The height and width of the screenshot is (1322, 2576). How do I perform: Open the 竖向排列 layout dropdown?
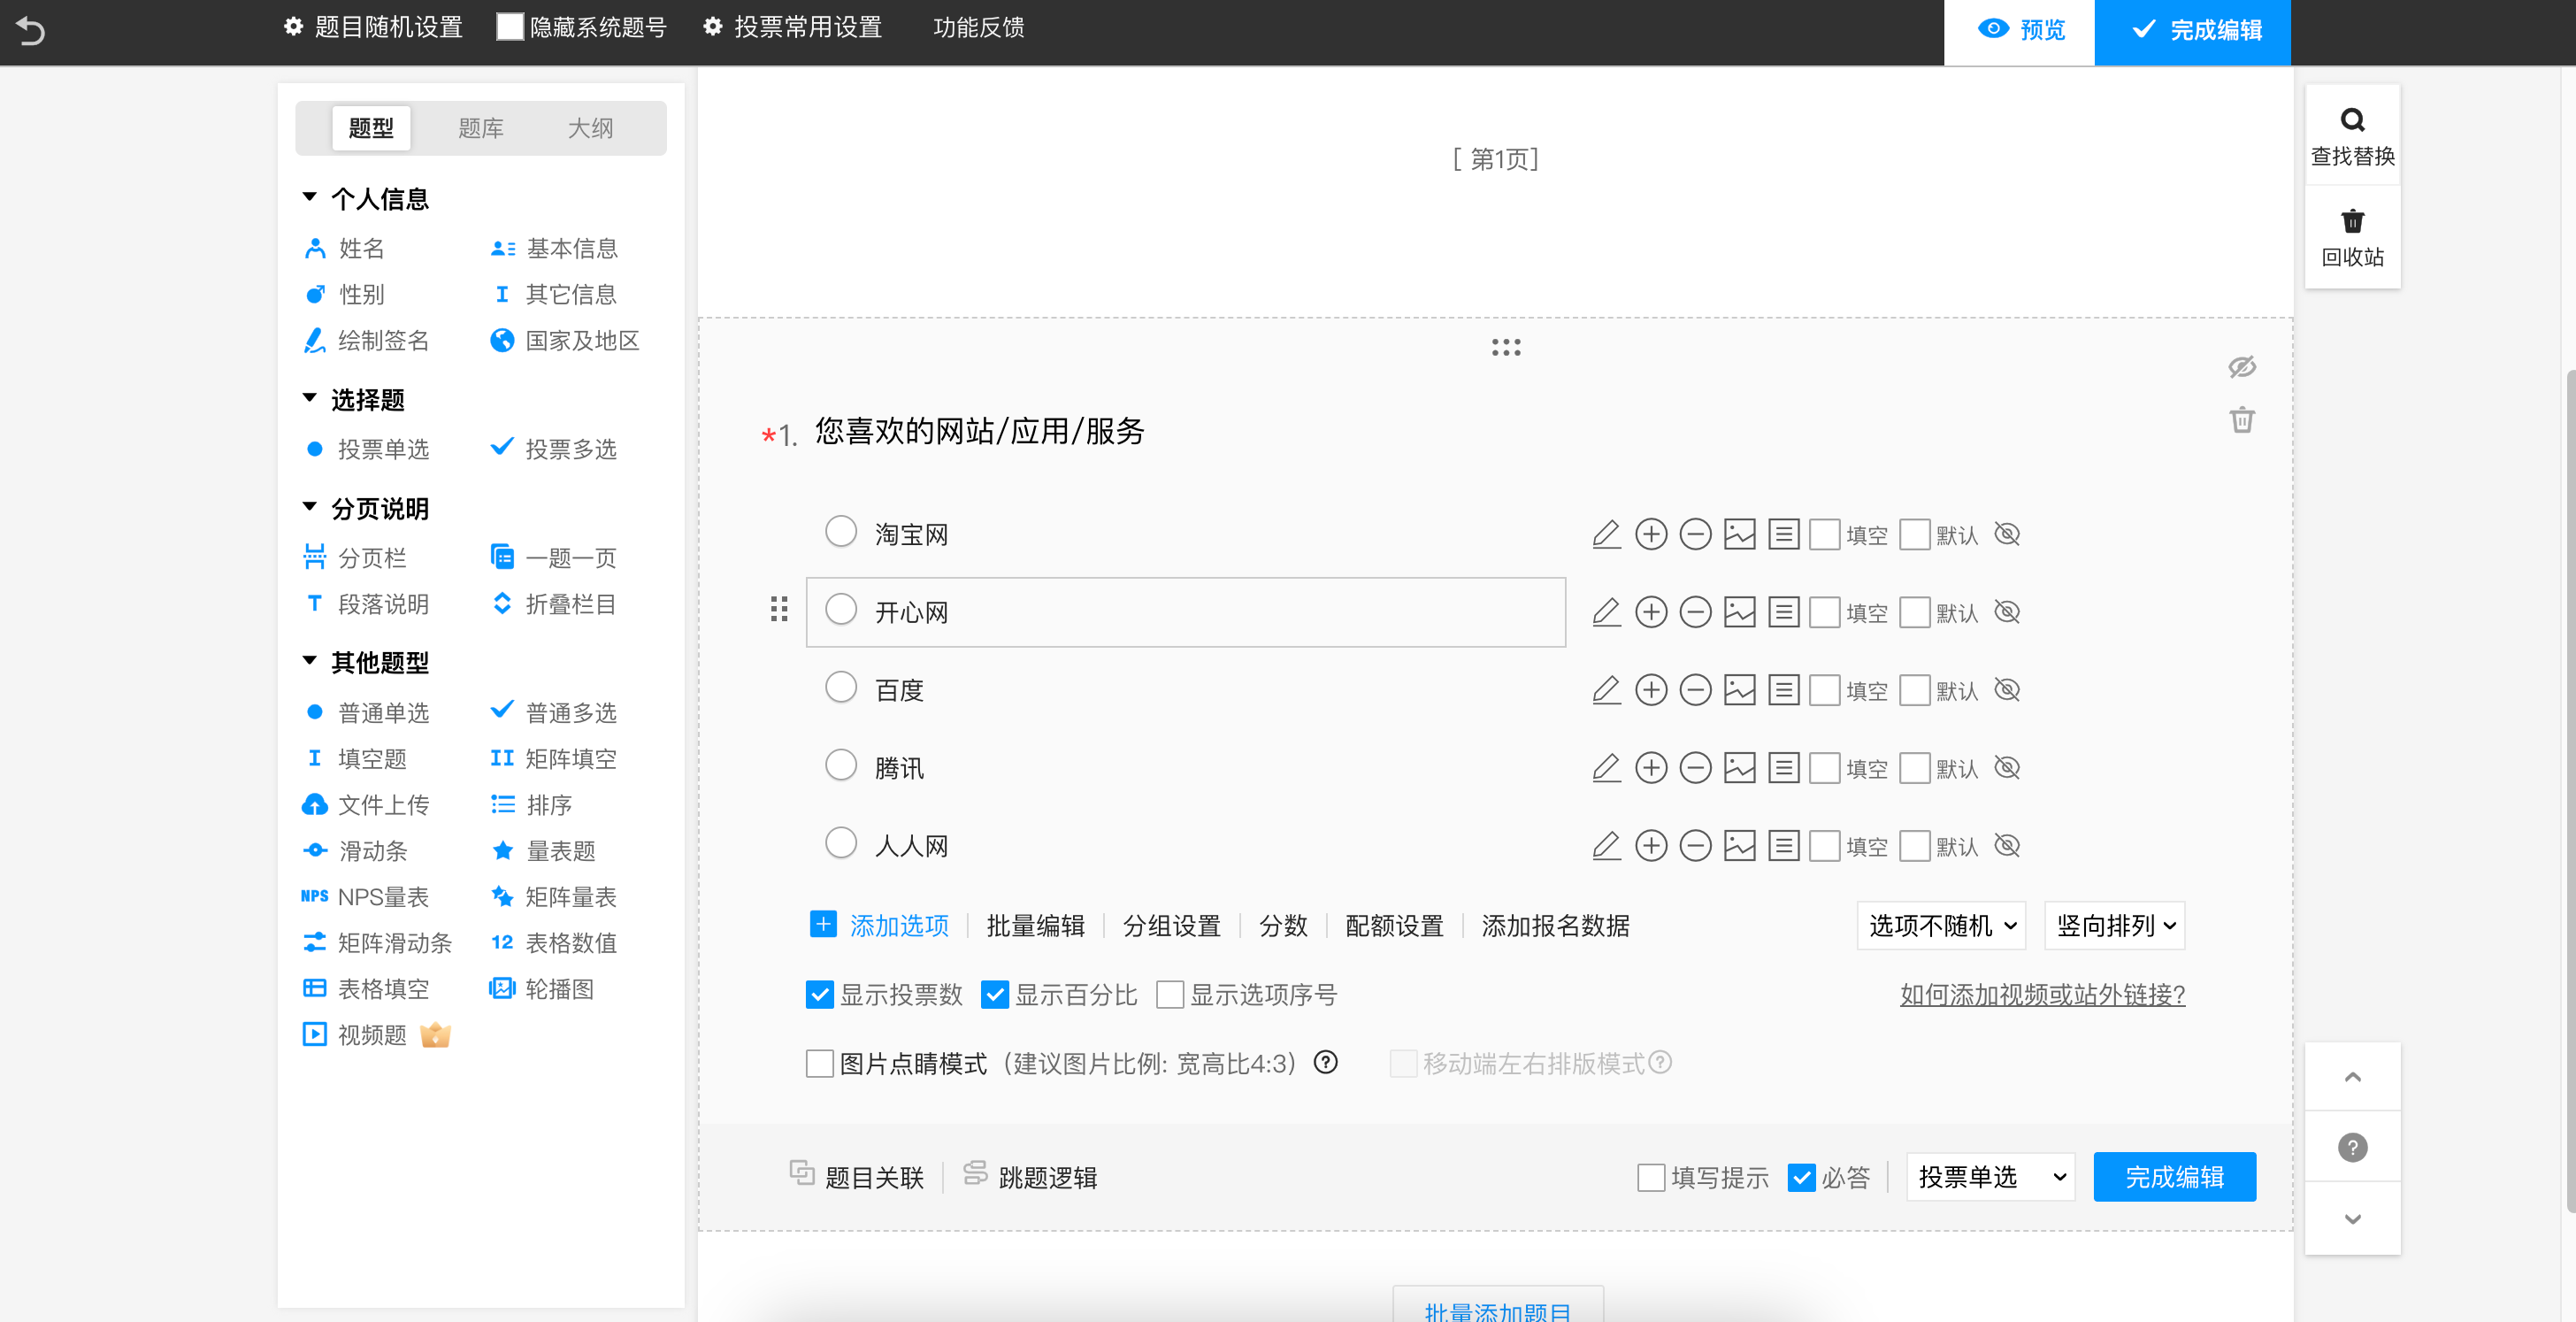[2114, 926]
